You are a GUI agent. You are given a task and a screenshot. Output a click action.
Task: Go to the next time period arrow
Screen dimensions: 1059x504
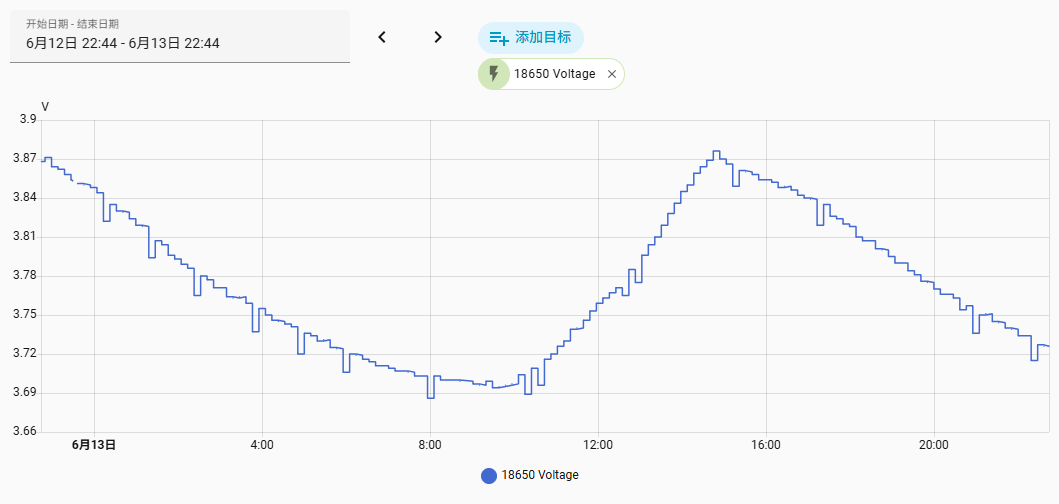438,37
